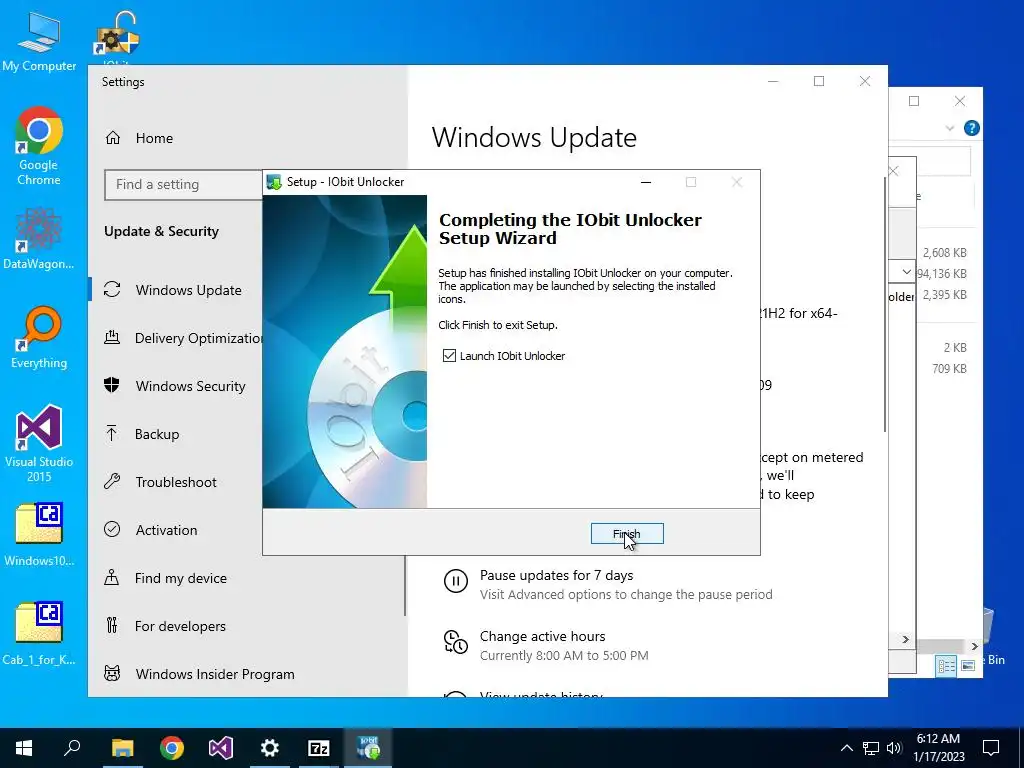Uncheck Launch IObit Unlocker checkbox
The width and height of the screenshot is (1024, 768).
(x=449, y=356)
